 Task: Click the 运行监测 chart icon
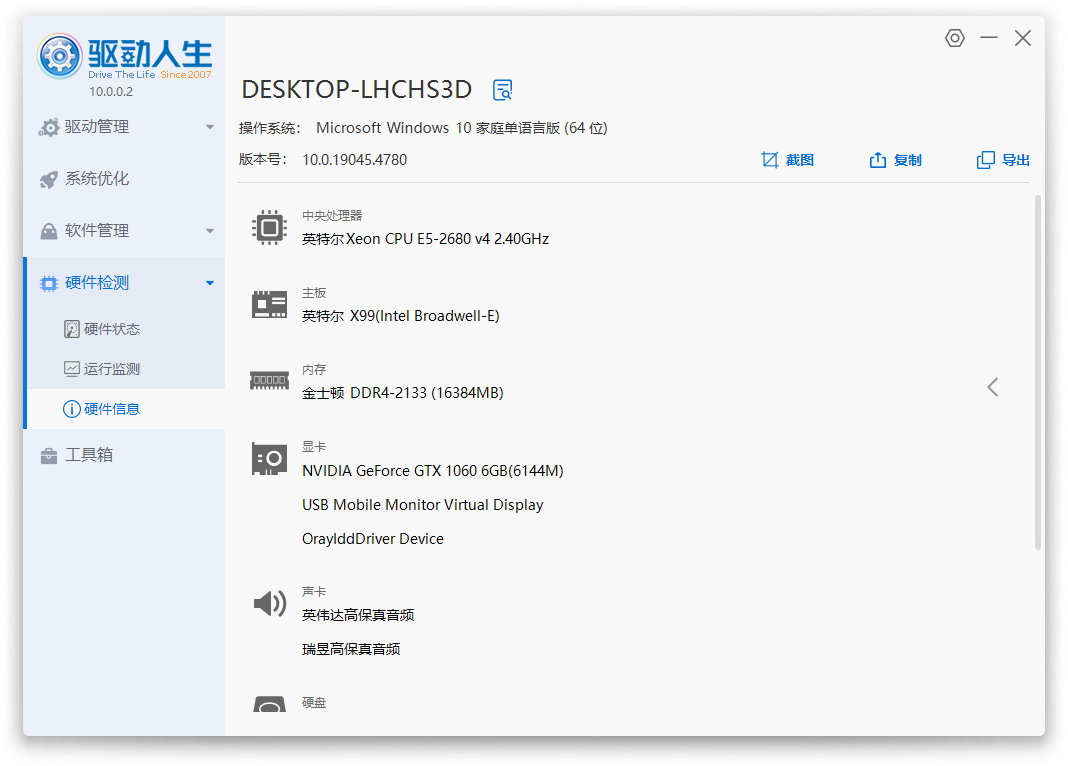click(x=72, y=369)
